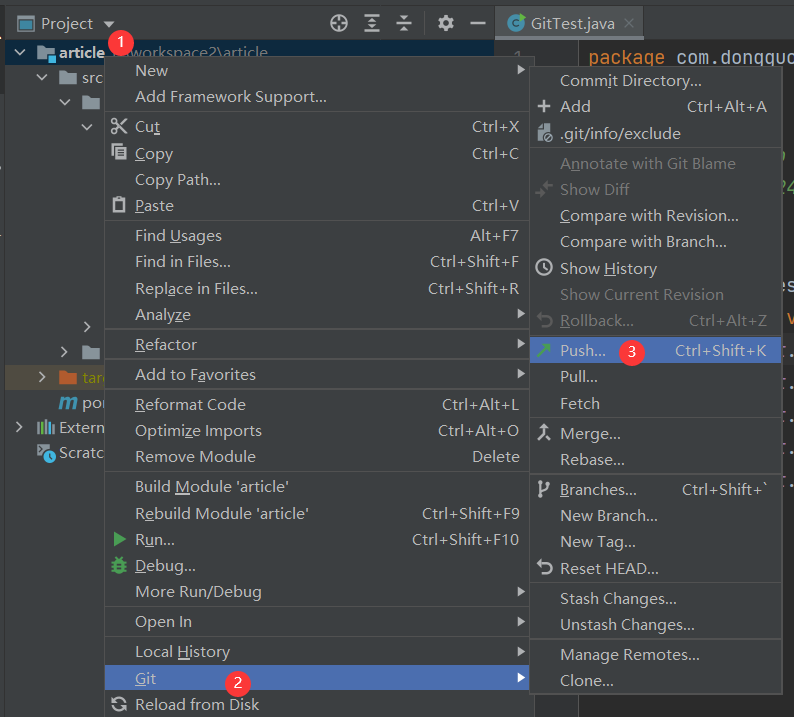Click the Branches fork icon
The image size is (794, 717).
(x=543, y=489)
